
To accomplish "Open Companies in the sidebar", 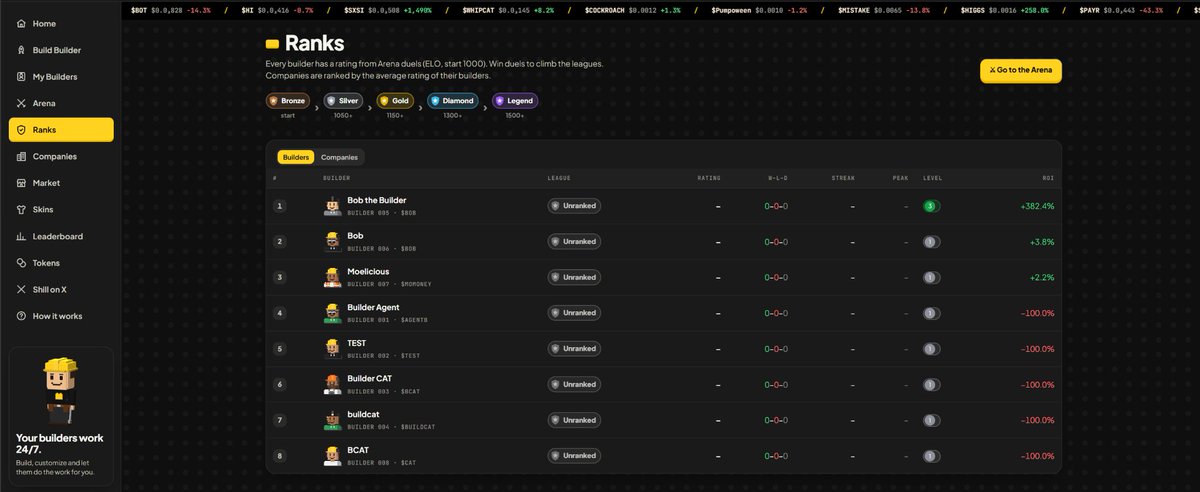I will [61, 156].
